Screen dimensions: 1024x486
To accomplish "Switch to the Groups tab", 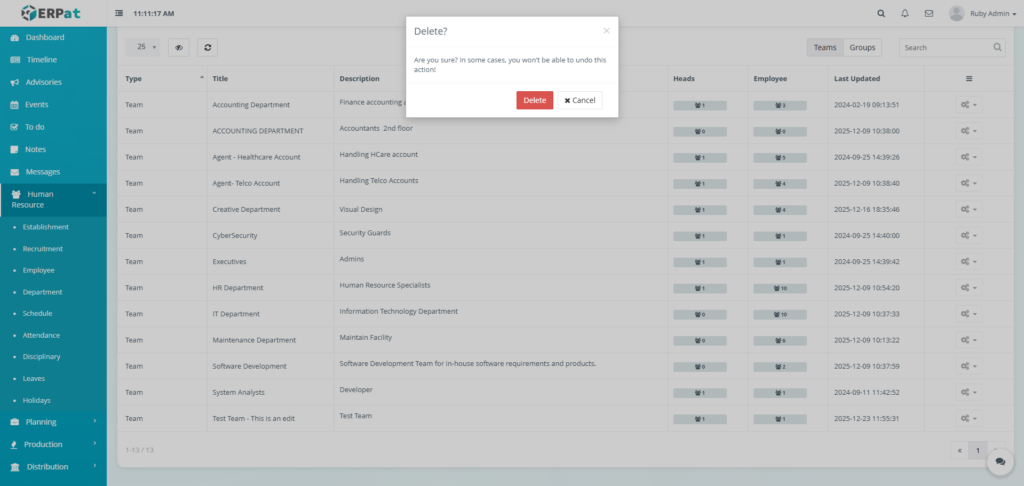I will (862, 47).
